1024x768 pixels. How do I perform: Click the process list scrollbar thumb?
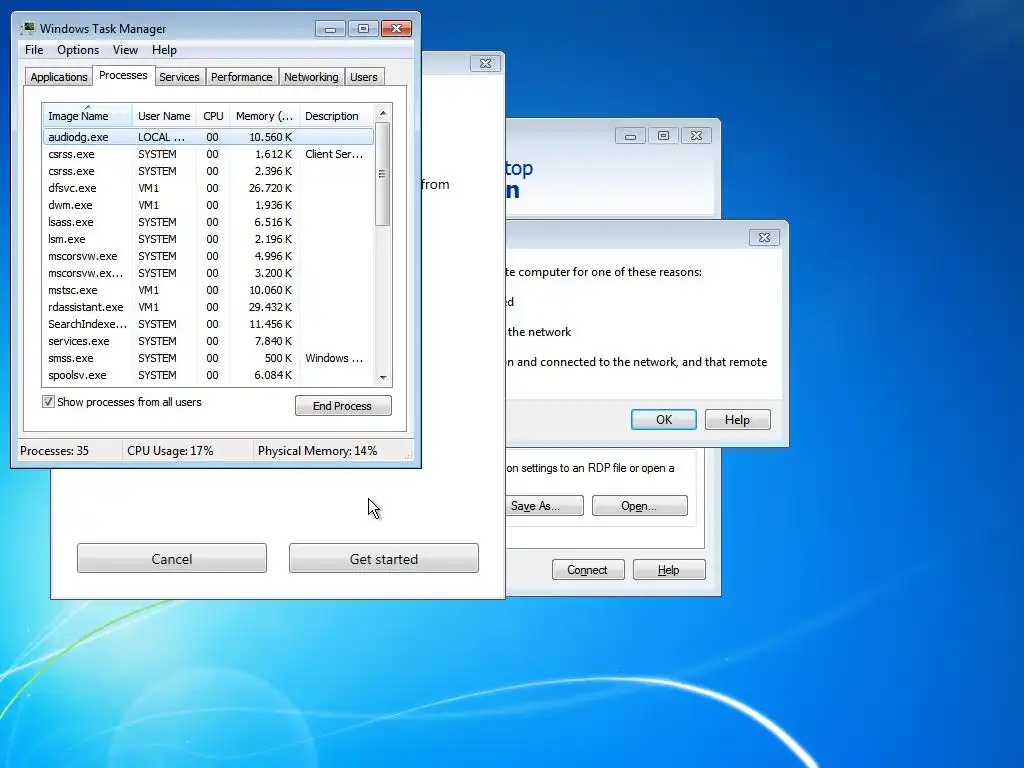383,174
